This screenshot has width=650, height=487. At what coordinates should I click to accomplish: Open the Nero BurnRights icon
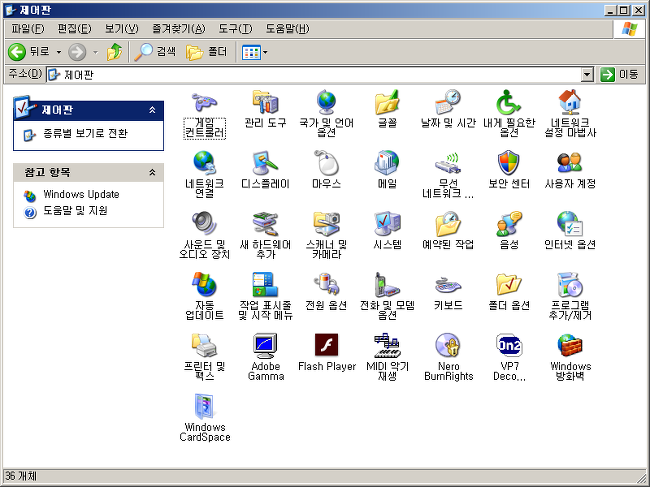tap(448, 346)
